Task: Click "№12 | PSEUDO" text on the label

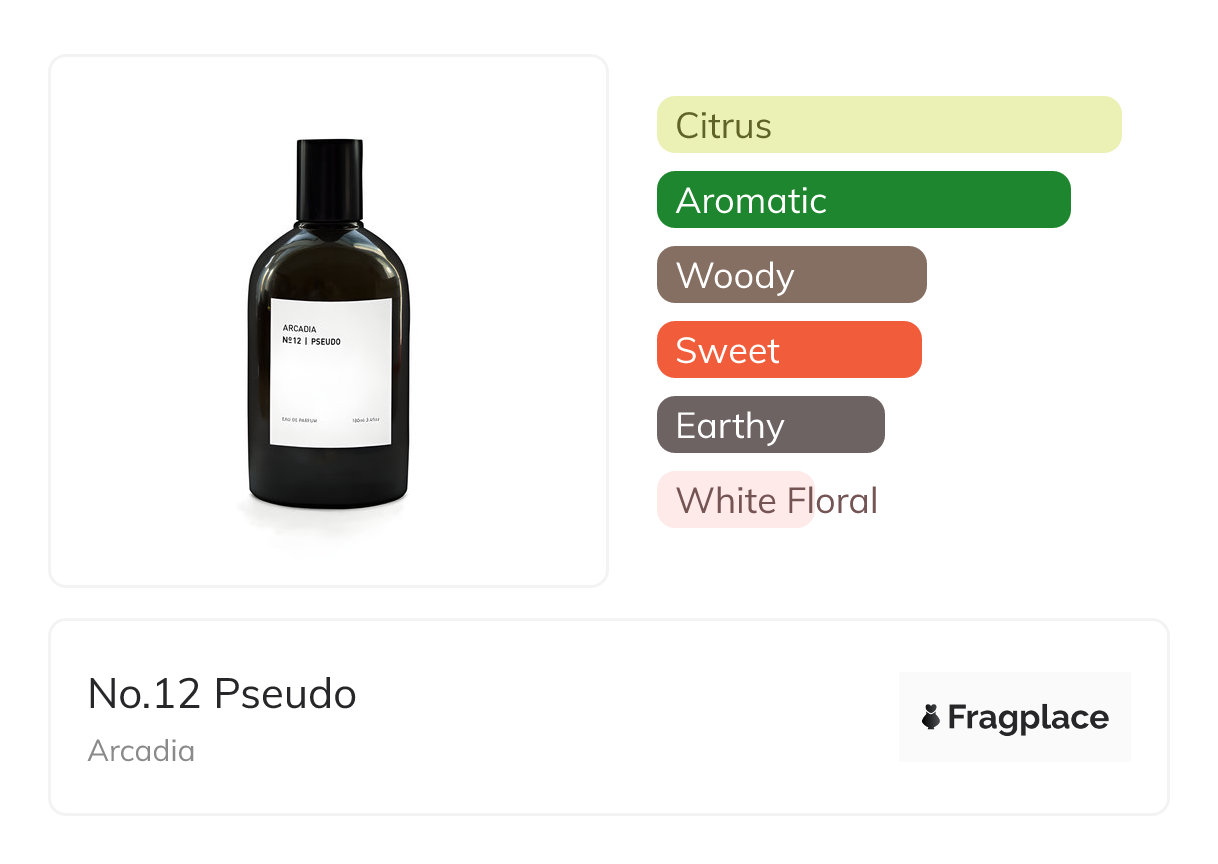Action: (311, 341)
